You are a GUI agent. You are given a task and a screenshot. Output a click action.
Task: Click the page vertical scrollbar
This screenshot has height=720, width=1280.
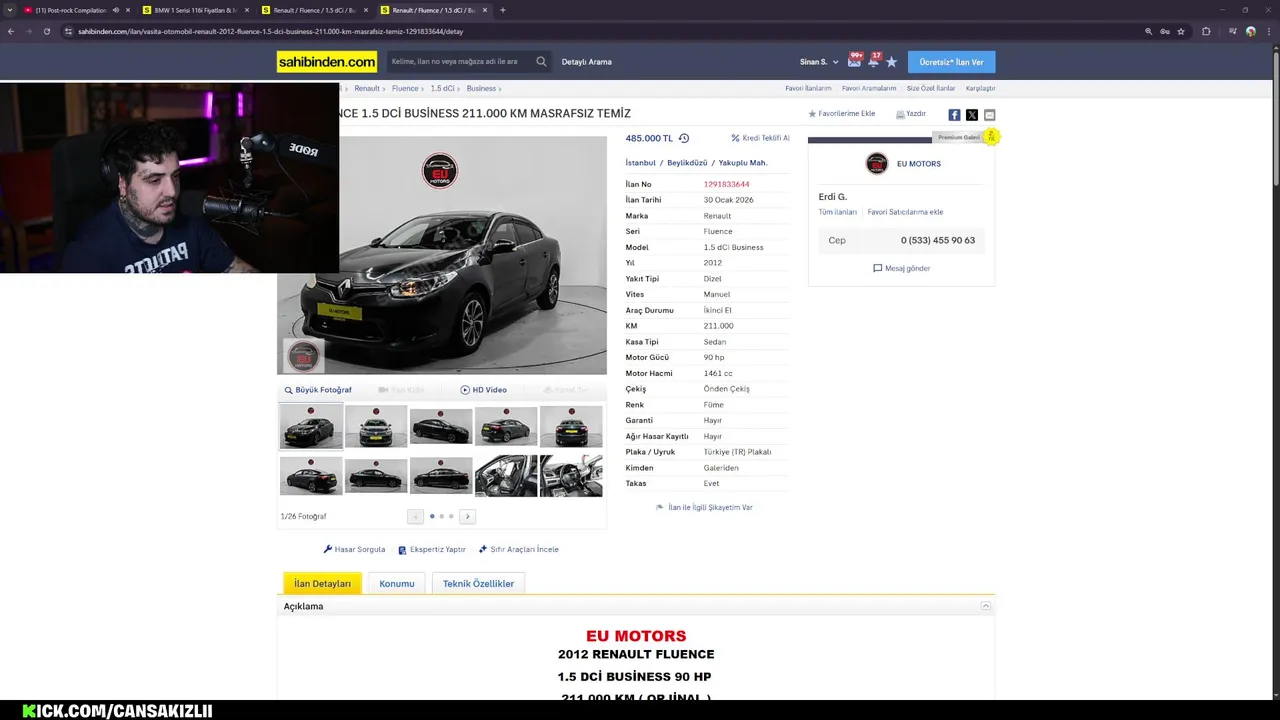(1275, 120)
